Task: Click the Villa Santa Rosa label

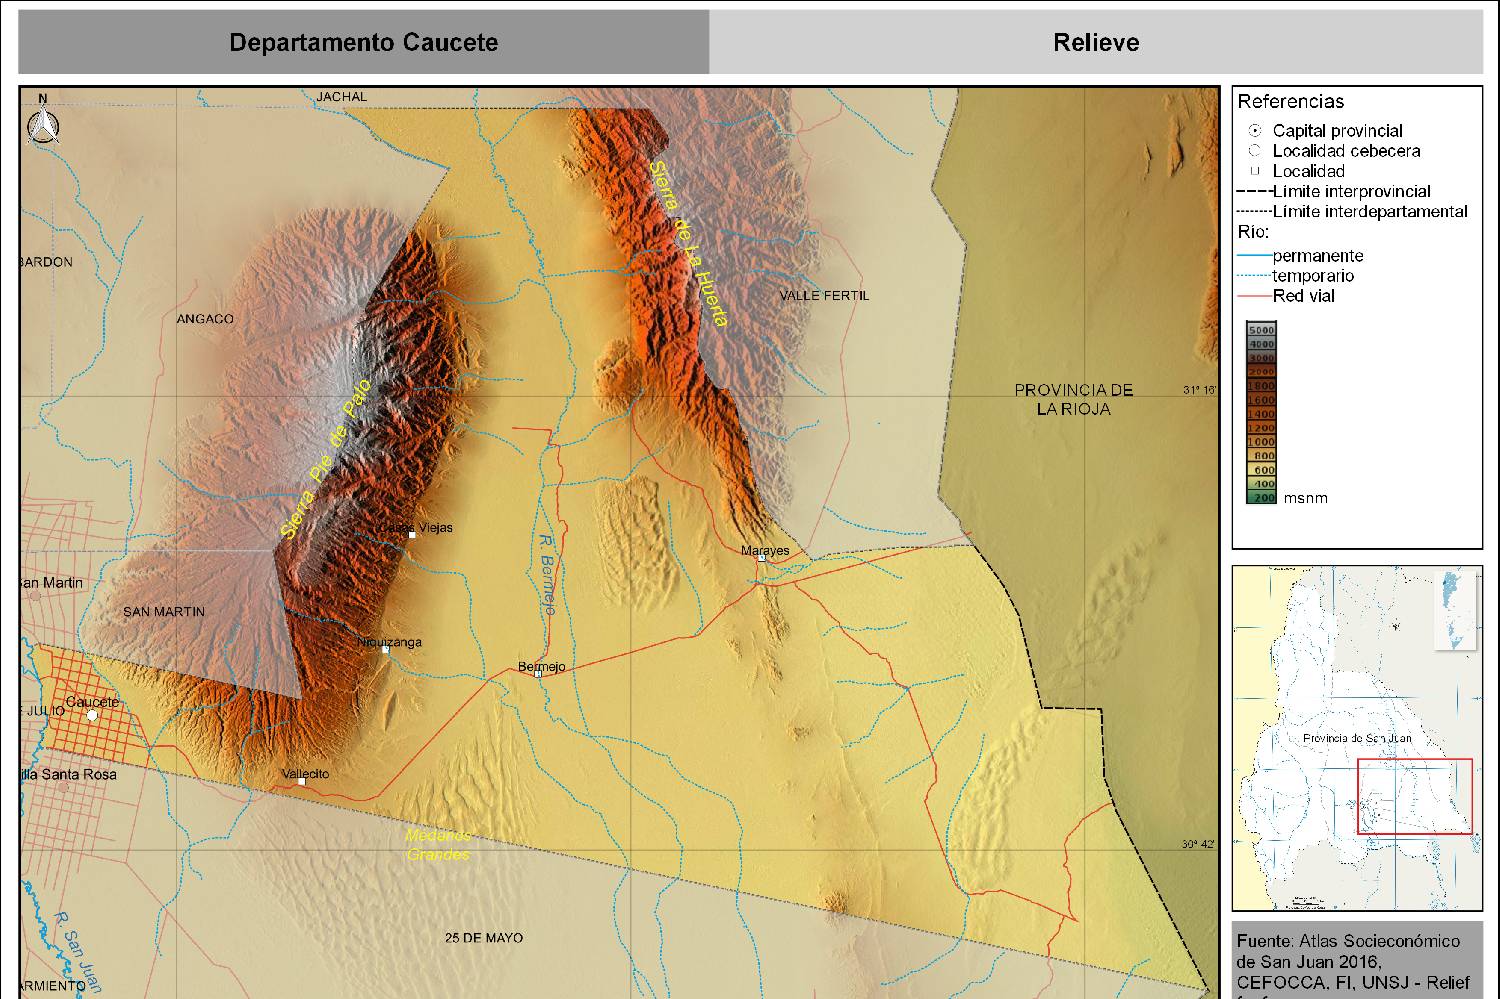Action: pyautogui.click(x=68, y=774)
